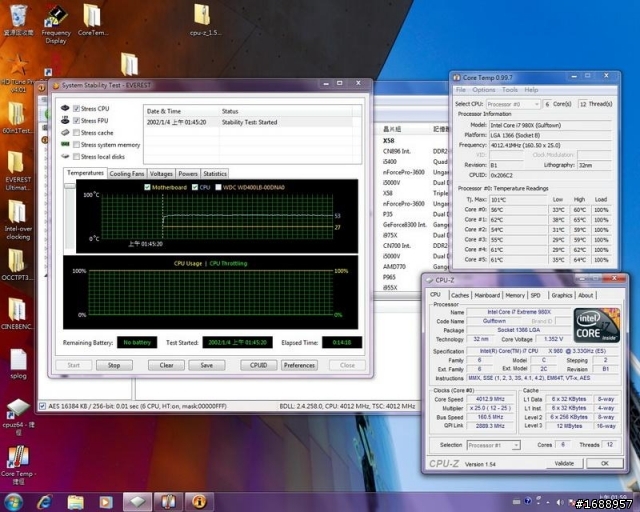Open the Processor Selection dropdown in CPU-Z

pos(493,445)
